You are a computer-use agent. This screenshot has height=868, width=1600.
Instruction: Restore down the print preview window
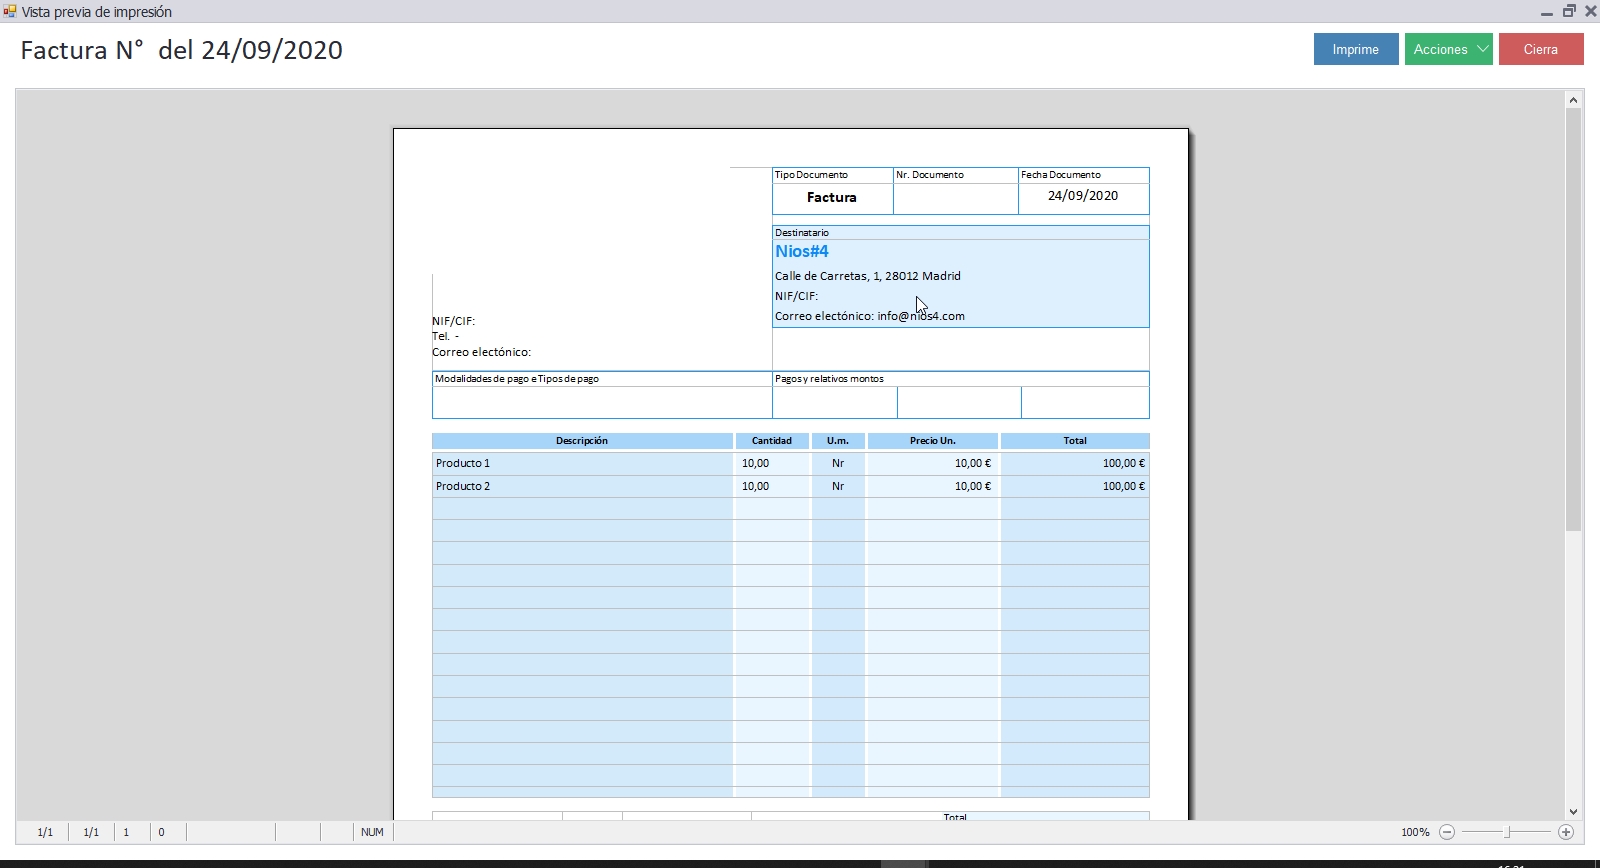pos(1569,11)
